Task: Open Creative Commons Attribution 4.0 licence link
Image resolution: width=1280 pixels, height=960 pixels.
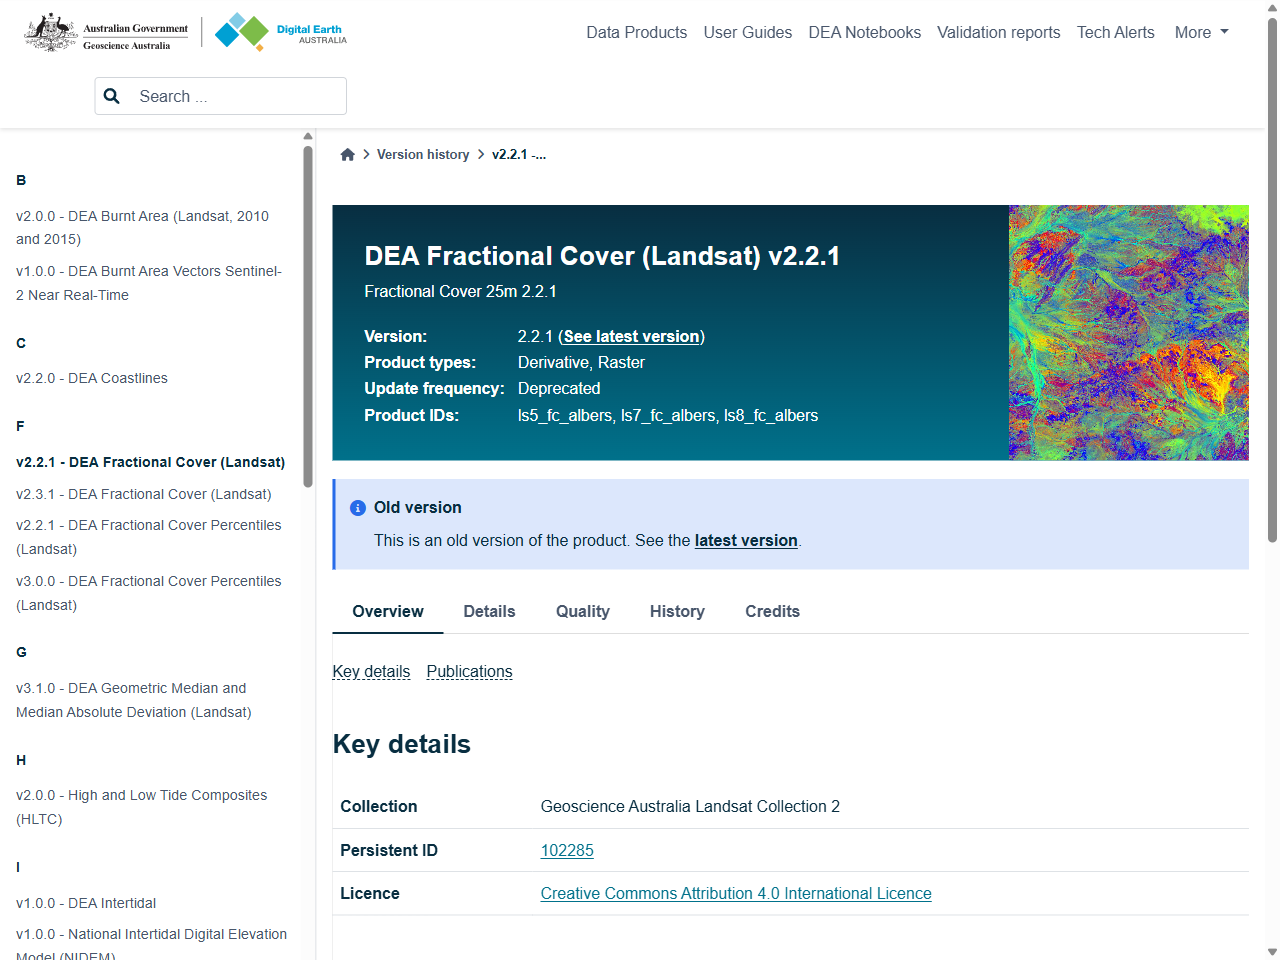Action: click(x=736, y=894)
